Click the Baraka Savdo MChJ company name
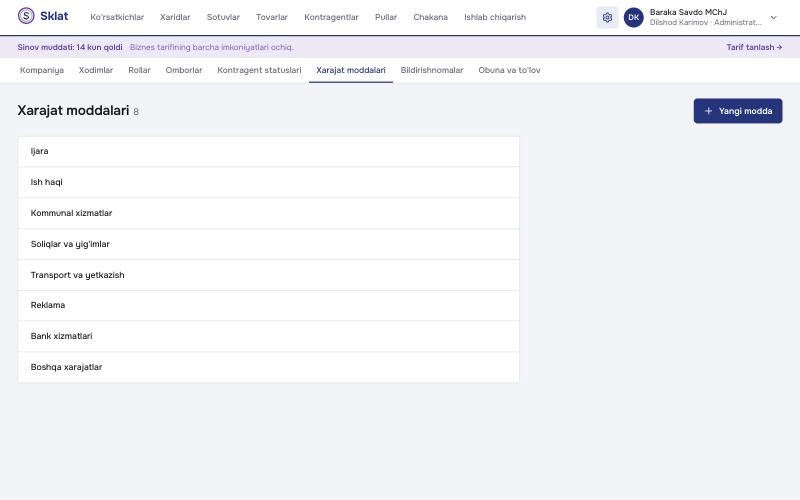 pyautogui.click(x=688, y=12)
